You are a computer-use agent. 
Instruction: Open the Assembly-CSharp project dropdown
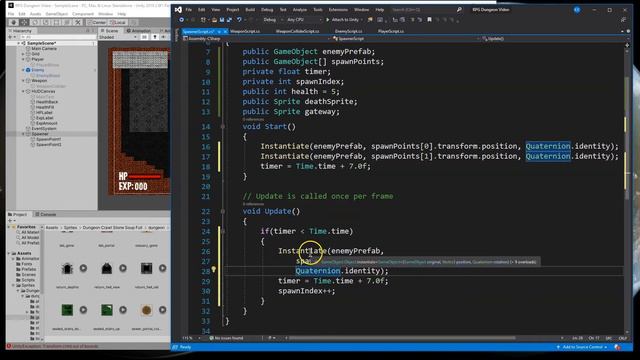(x=256, y=39)
